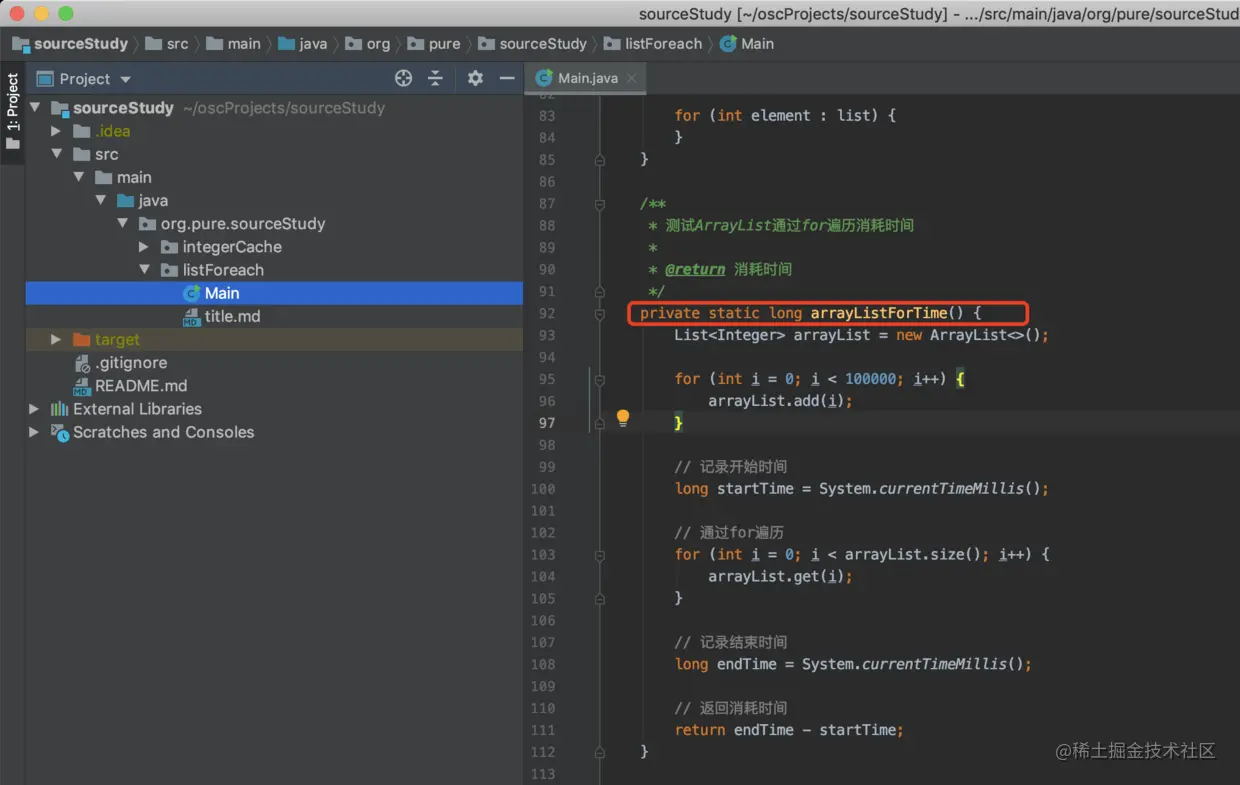Viewport: 1240px width, 785px height.
Task: Click the Main class icon in project tree
Action: (x=192, y=293)
